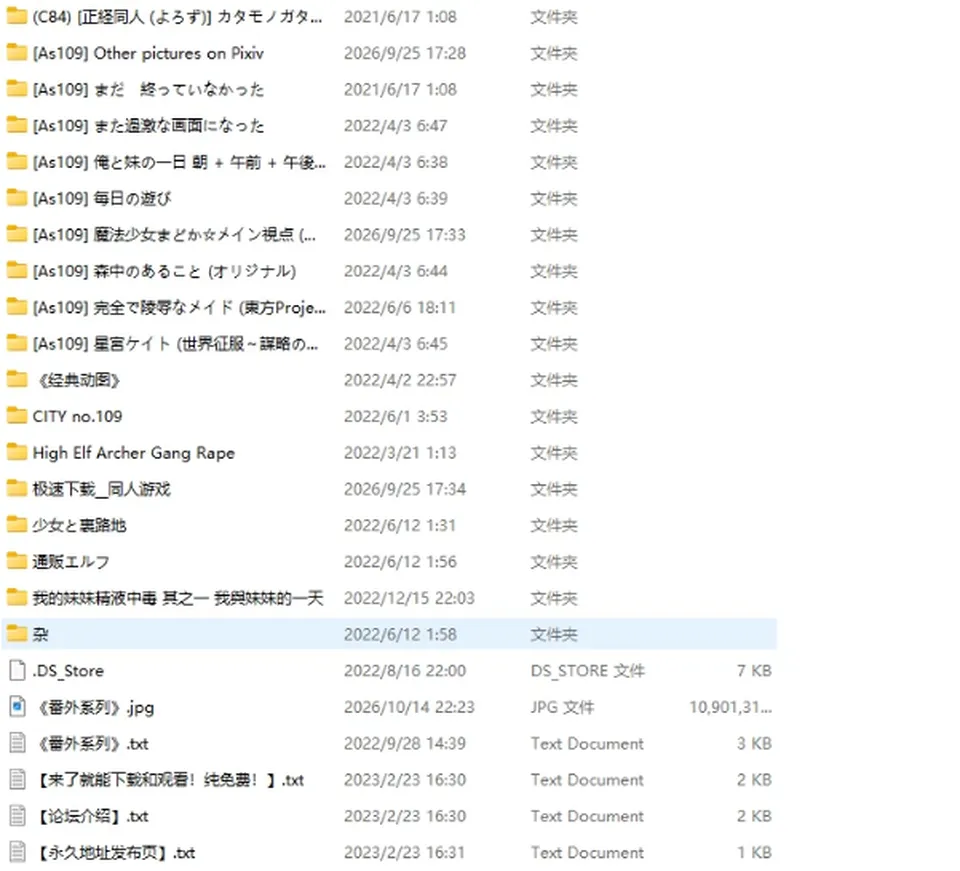Select the folder icon of [As109] 森中のあること
960x871 pixels.
click(17, 271)
